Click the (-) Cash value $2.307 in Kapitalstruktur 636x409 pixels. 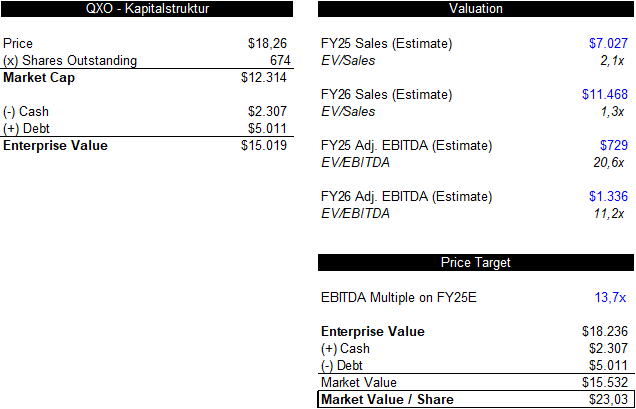point(267,112)
